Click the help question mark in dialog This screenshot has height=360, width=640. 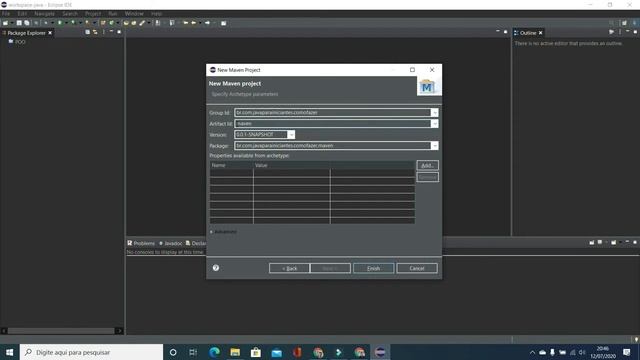[x=216, y=268]
